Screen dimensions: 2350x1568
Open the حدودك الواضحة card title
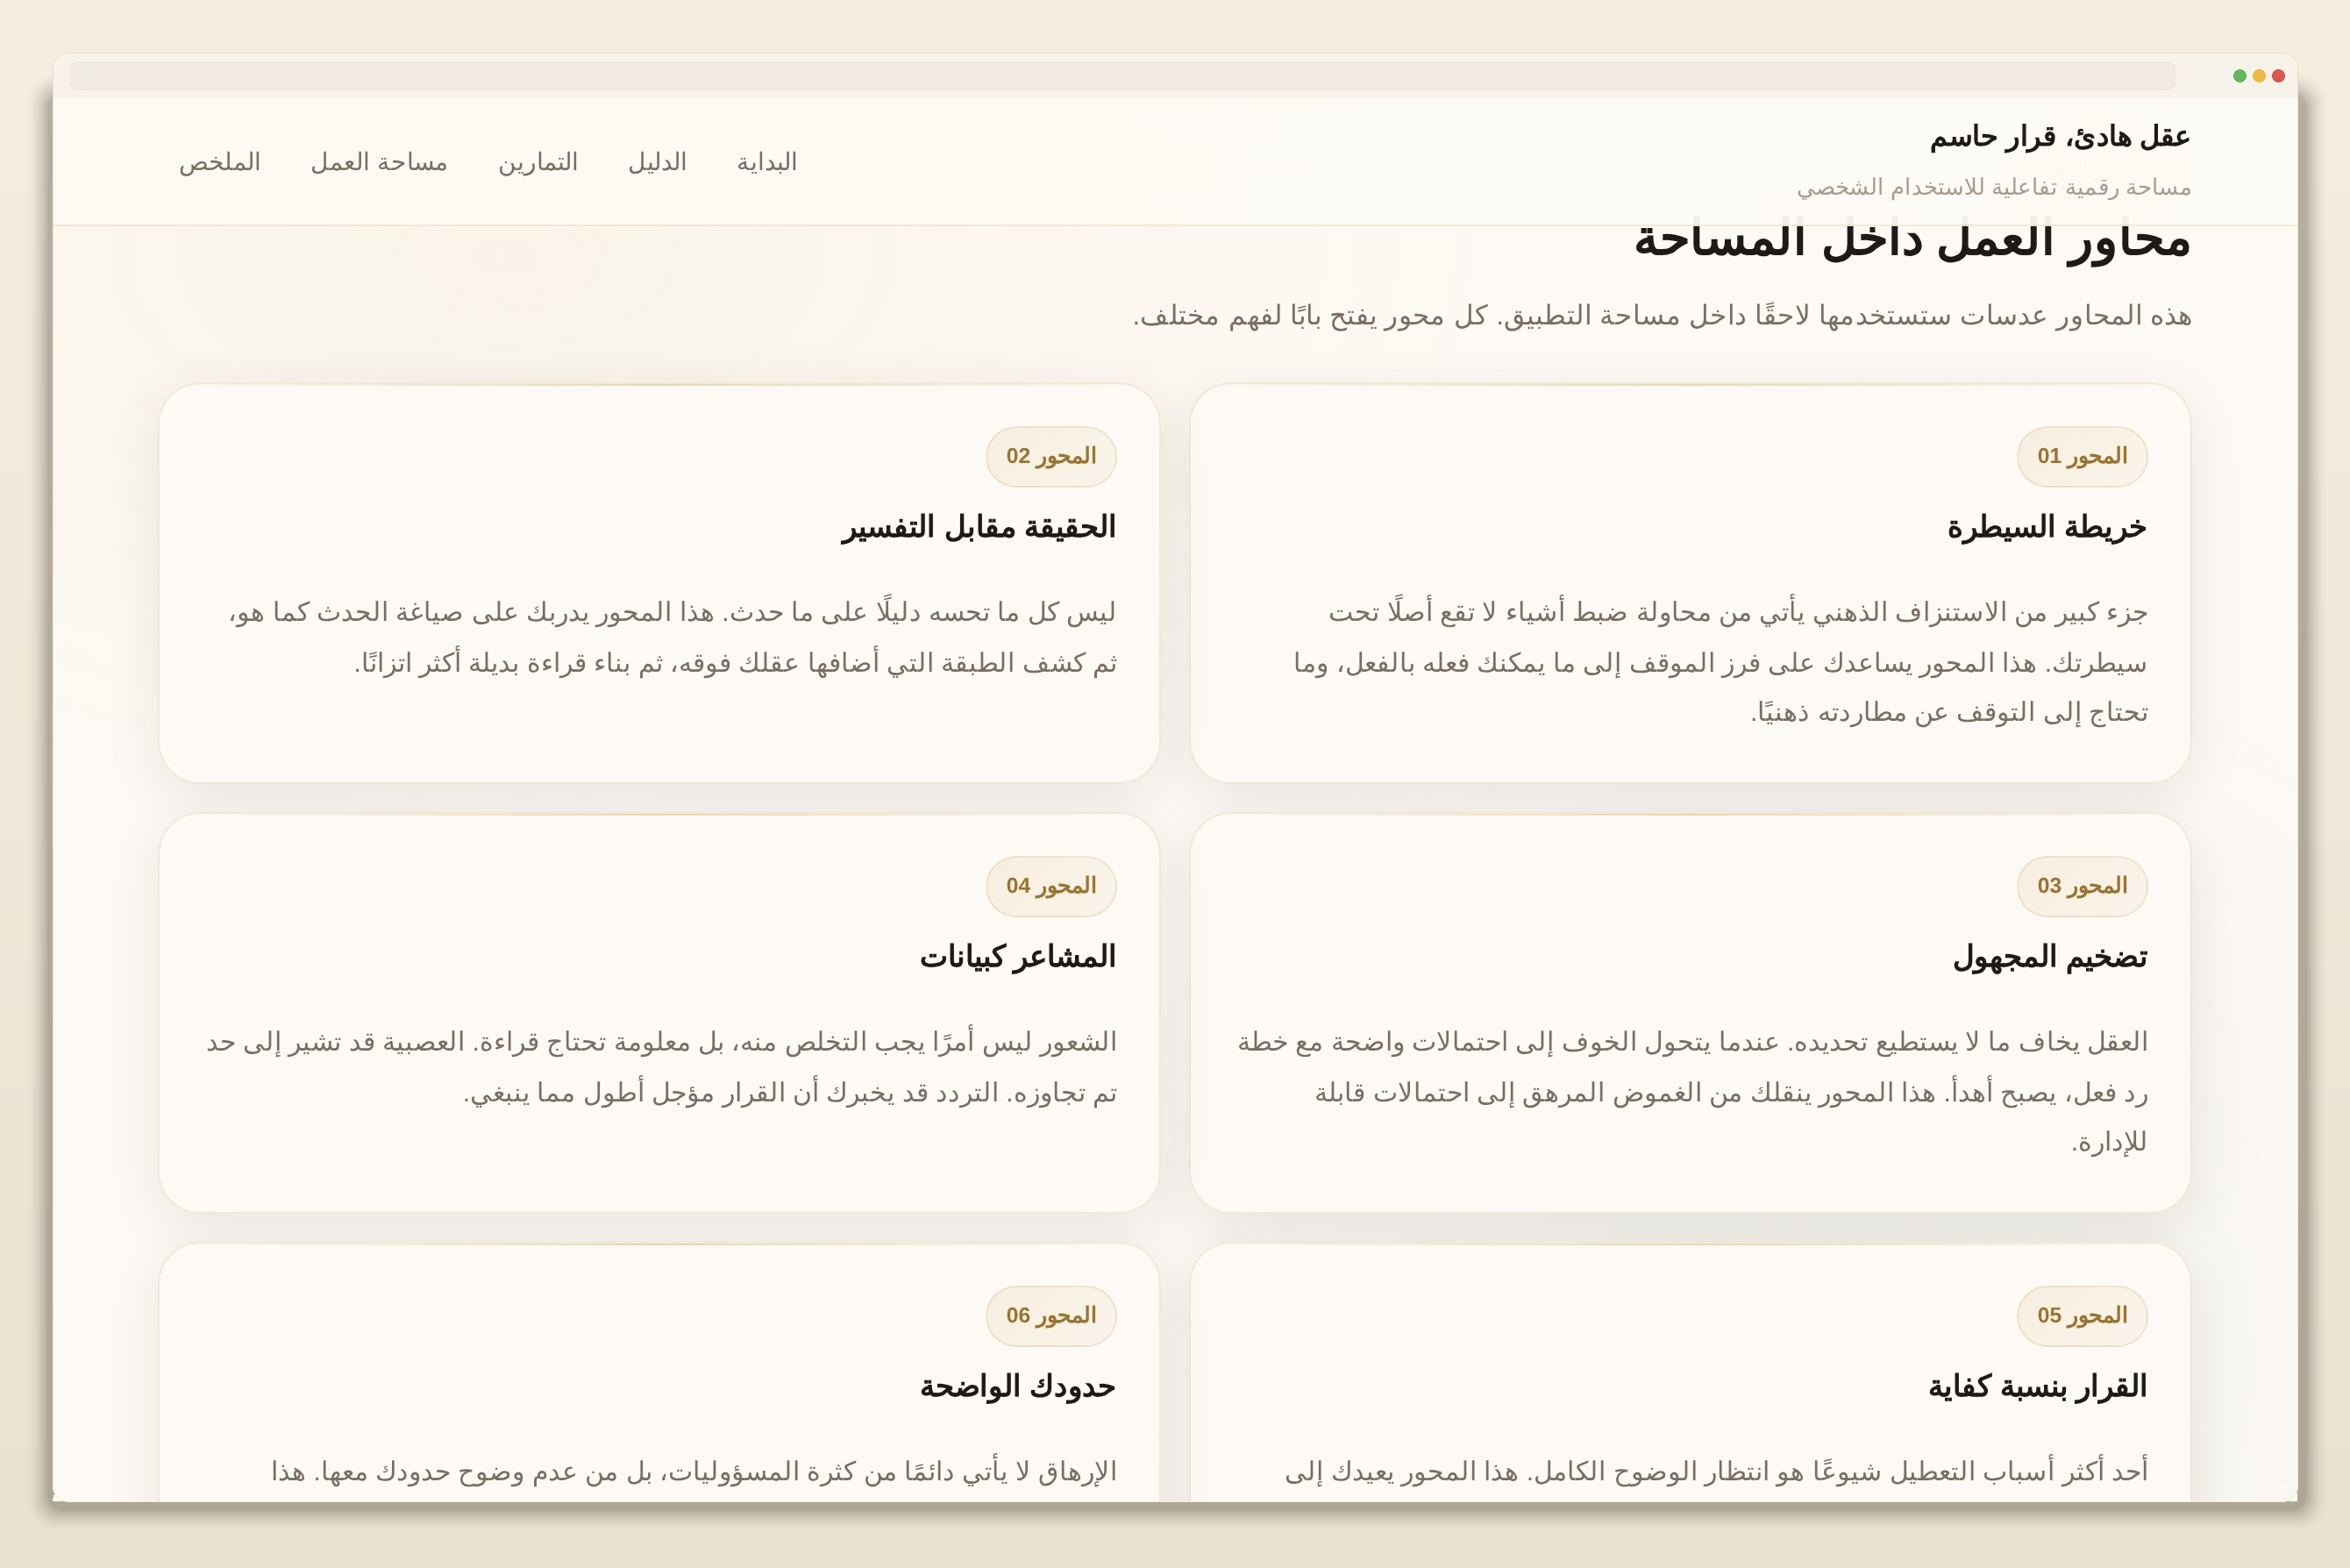coord(1018,1387)
